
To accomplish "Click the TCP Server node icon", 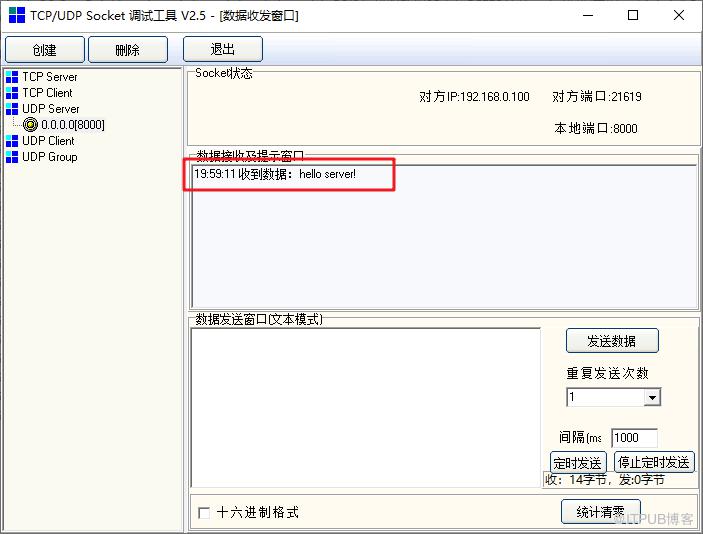I will click(x=12, y=77).
